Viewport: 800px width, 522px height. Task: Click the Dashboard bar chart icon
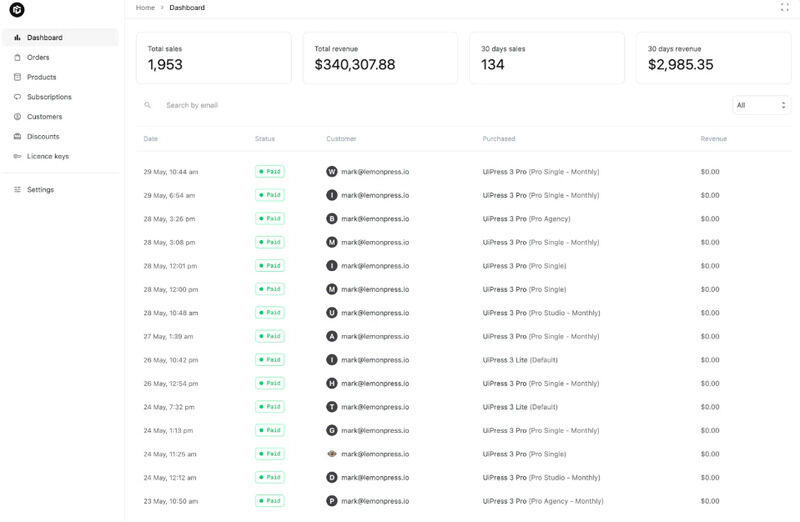[17, 37]
